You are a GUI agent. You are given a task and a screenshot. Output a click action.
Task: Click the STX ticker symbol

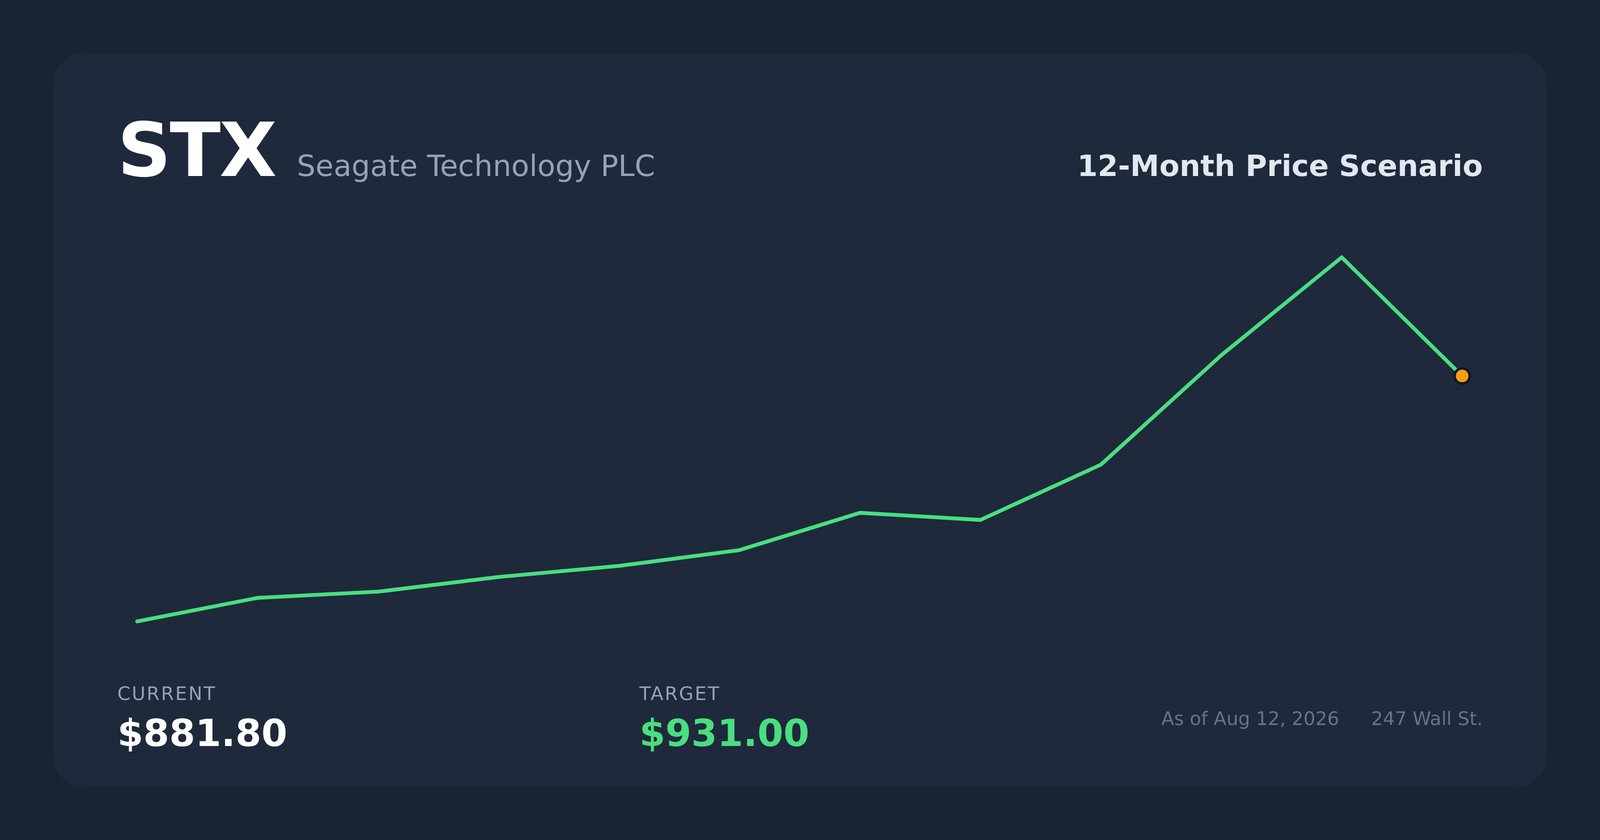pyautogui.click(x=197, y=152)
